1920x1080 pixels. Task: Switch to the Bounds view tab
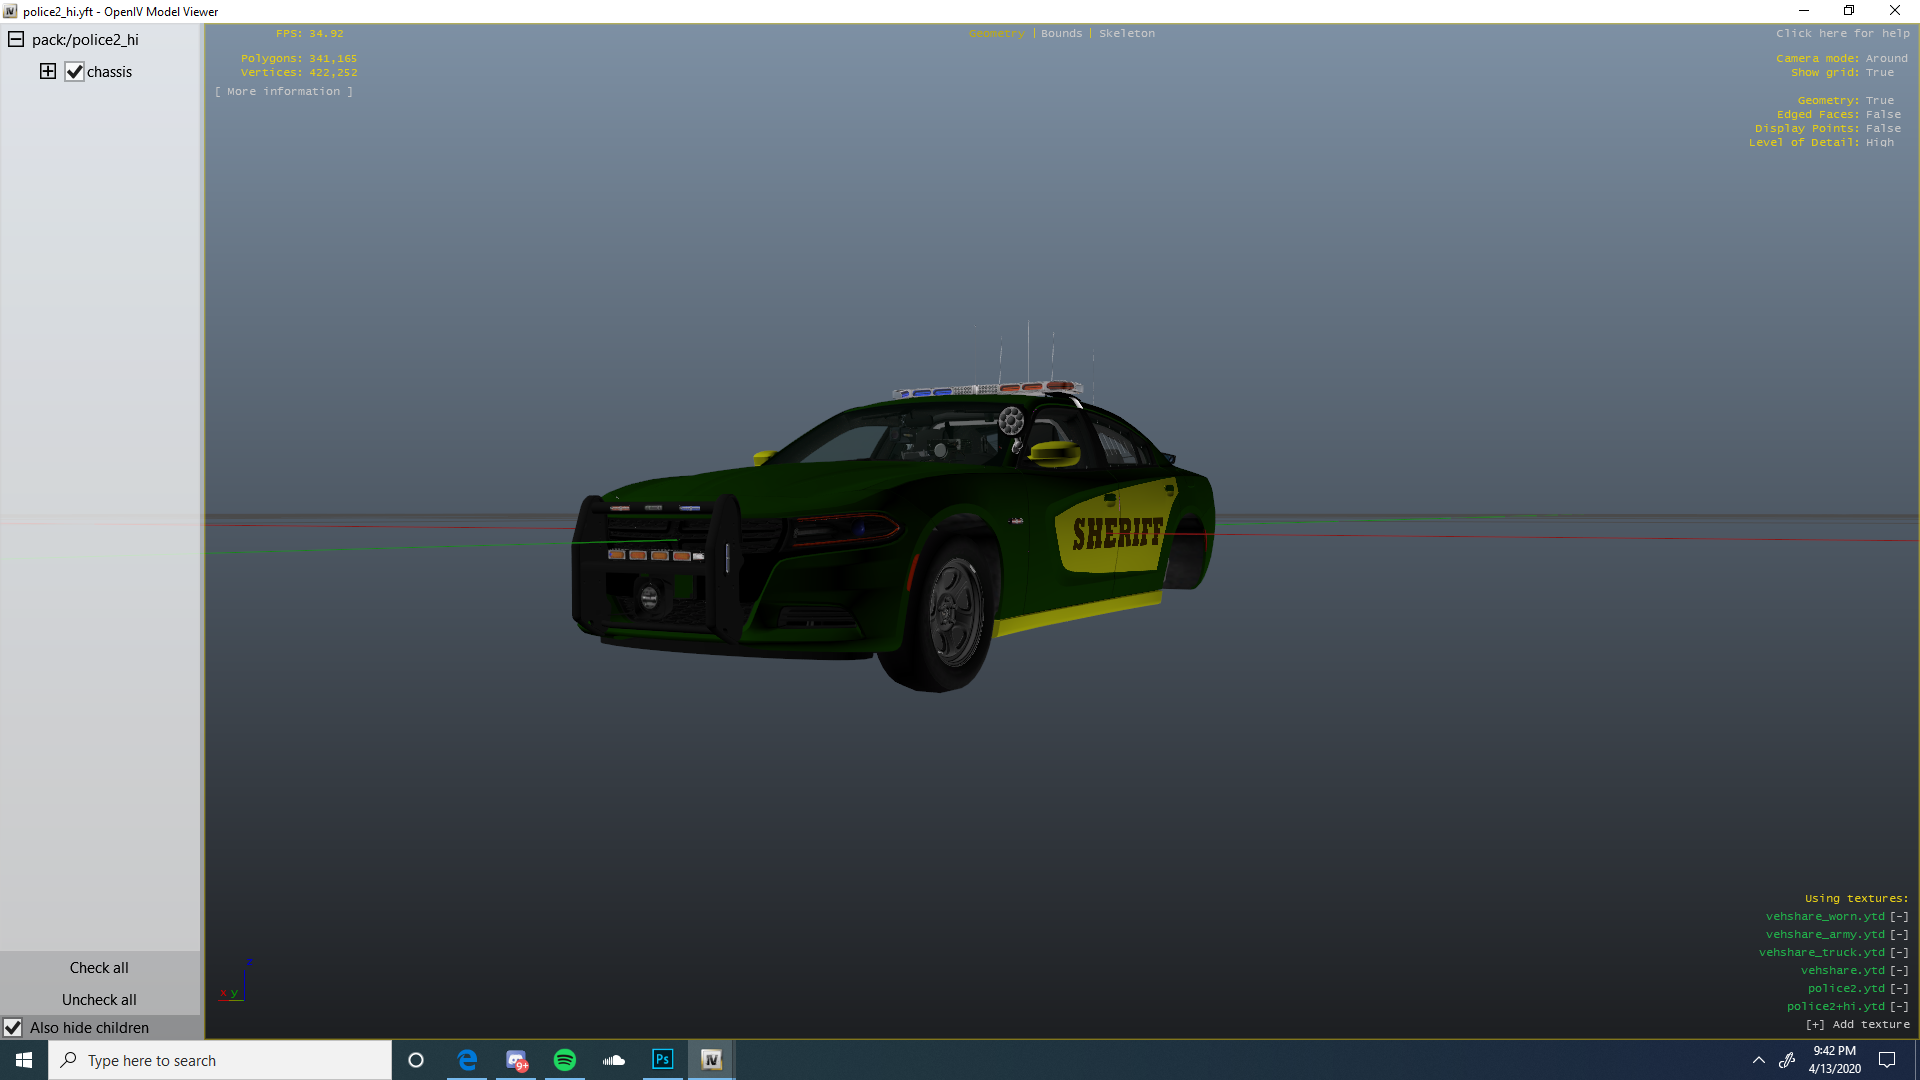[1061, 34]
